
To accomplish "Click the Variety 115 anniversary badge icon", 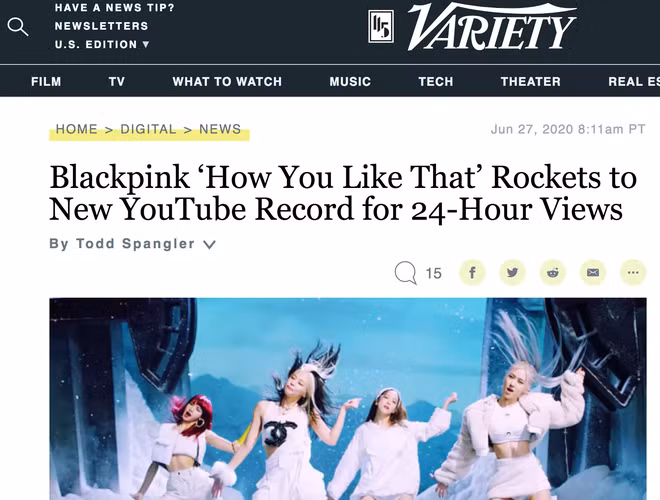I will tap(381, 27).
